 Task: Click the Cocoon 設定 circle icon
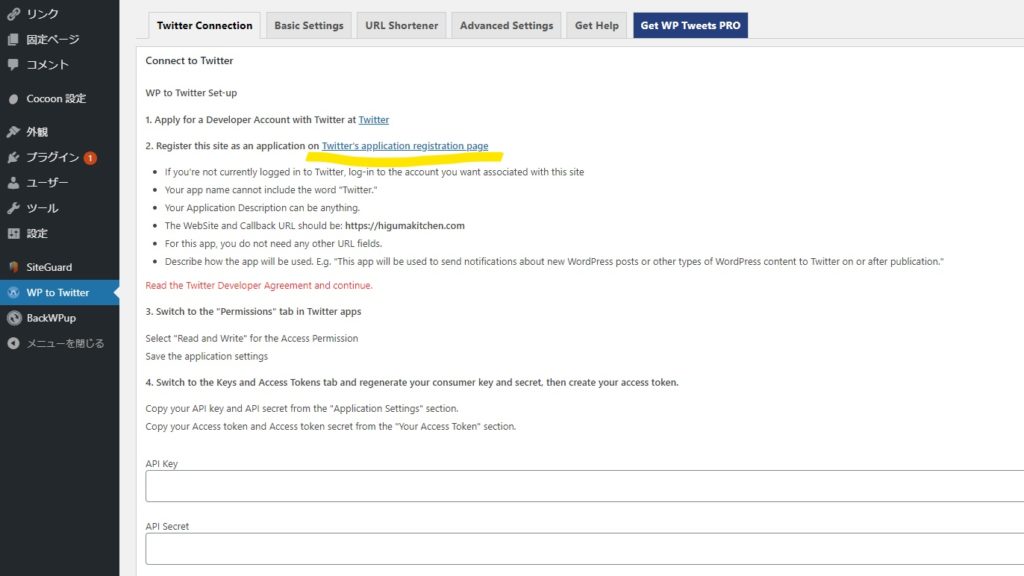click(x=13, y=99)
